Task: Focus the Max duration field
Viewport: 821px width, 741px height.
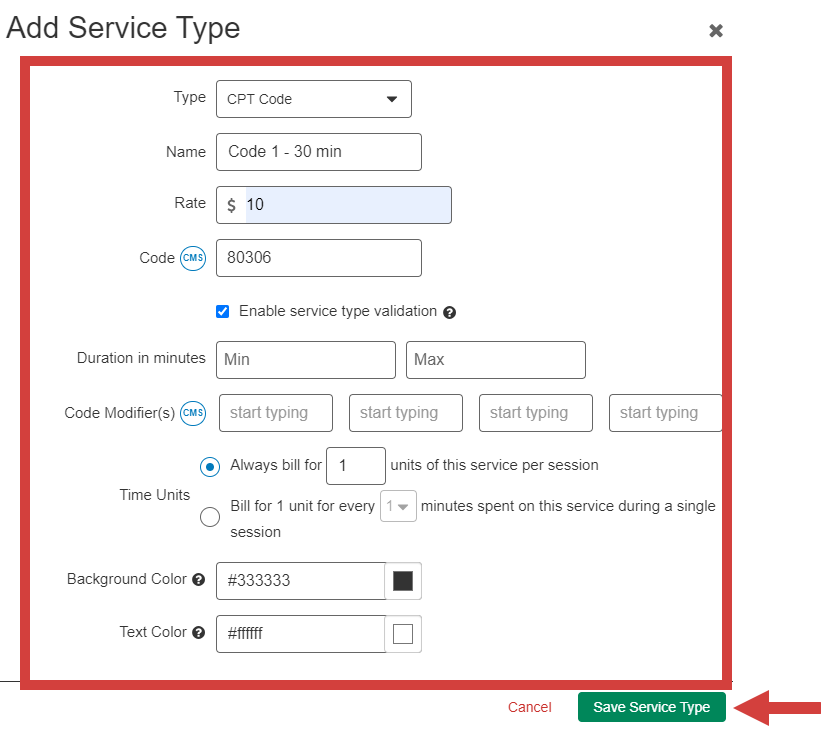Action: click(x=495, y=360)
